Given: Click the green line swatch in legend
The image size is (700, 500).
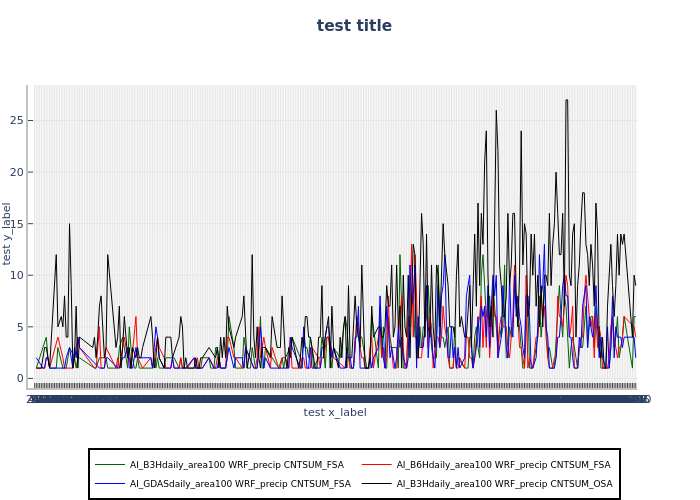Looking at the screenshot, I should [110, 465].
